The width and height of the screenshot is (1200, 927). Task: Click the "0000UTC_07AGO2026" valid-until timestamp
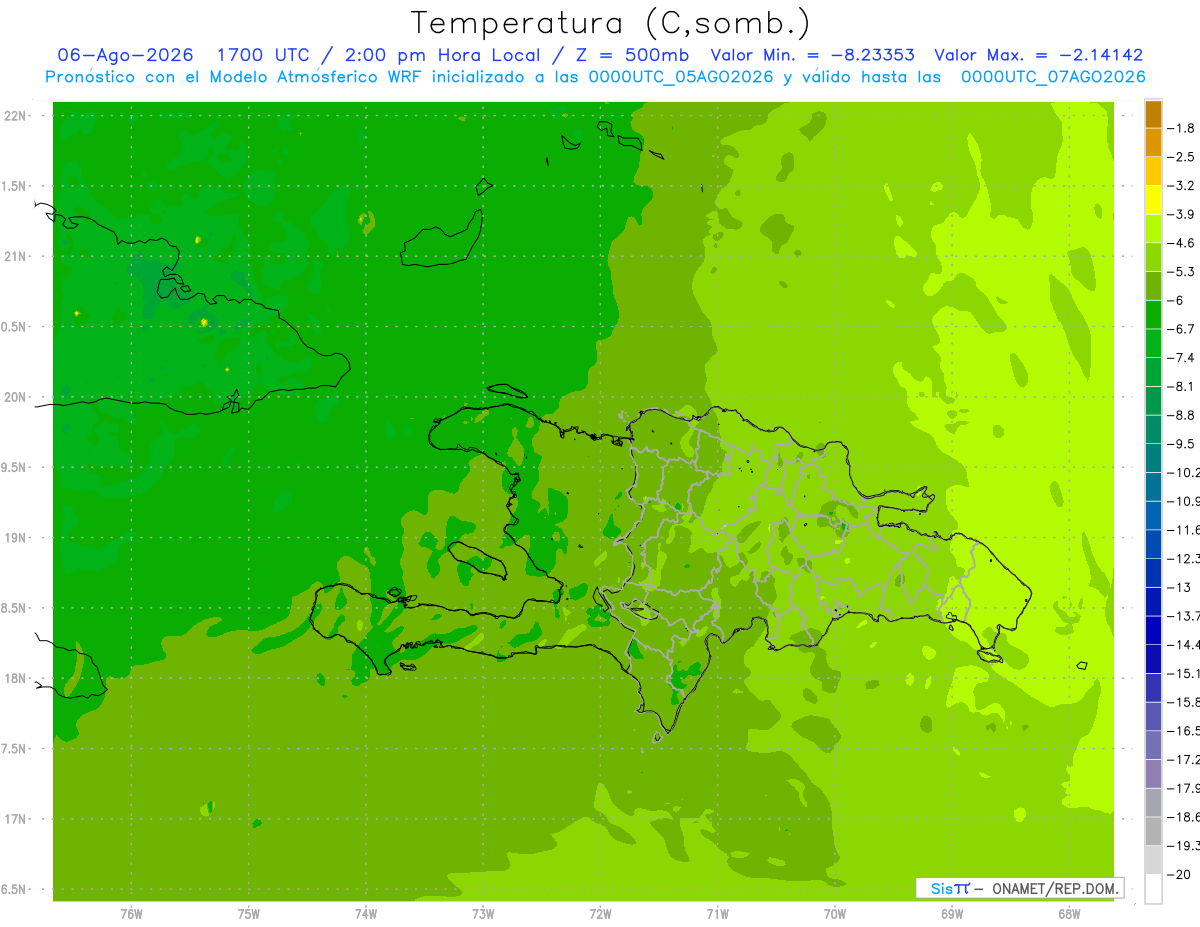click(1053, 77)
